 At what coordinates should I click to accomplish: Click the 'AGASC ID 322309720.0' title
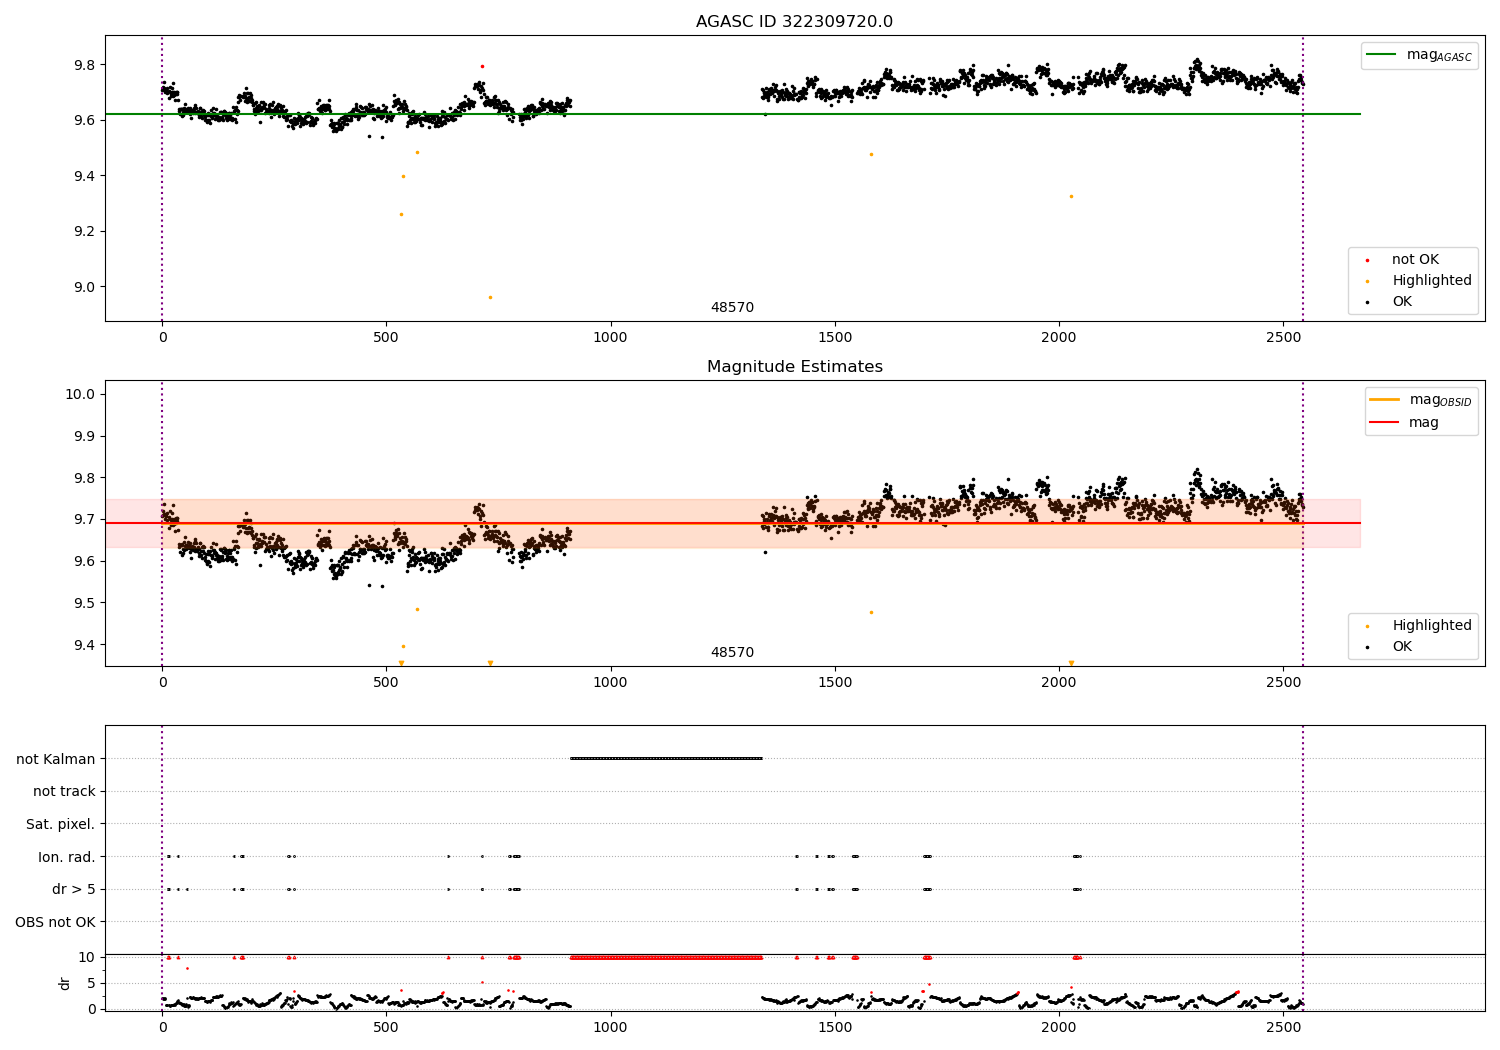[795, 22]
